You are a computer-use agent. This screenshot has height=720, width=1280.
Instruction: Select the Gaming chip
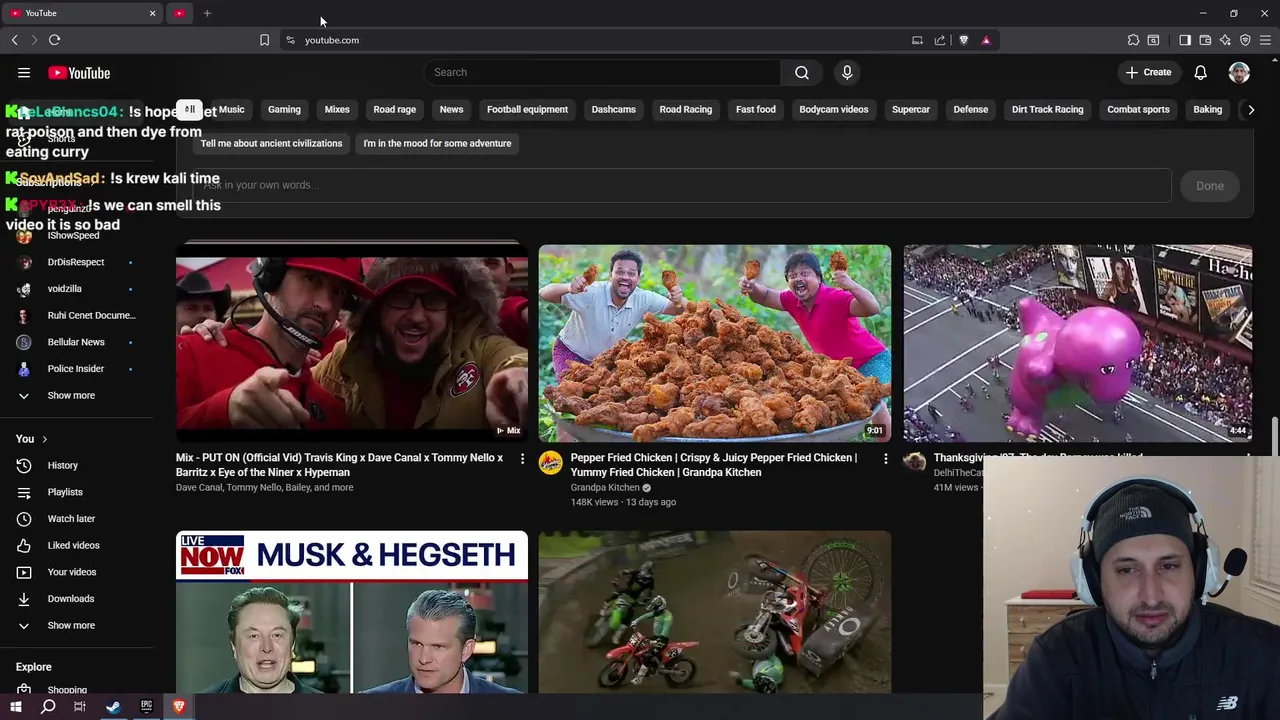pos(284,109)
